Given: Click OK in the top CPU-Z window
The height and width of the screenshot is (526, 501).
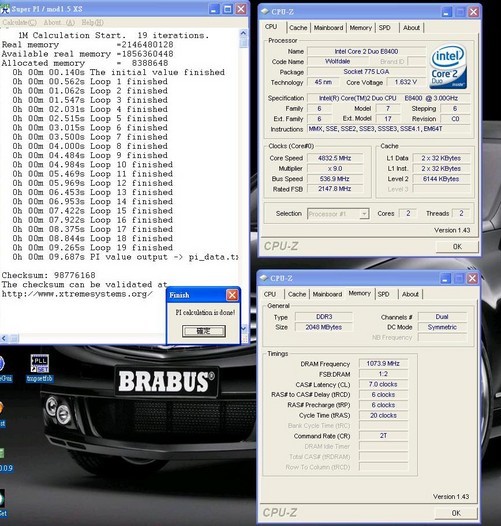Looking at the screenshot, I should (x=457, y=247).
